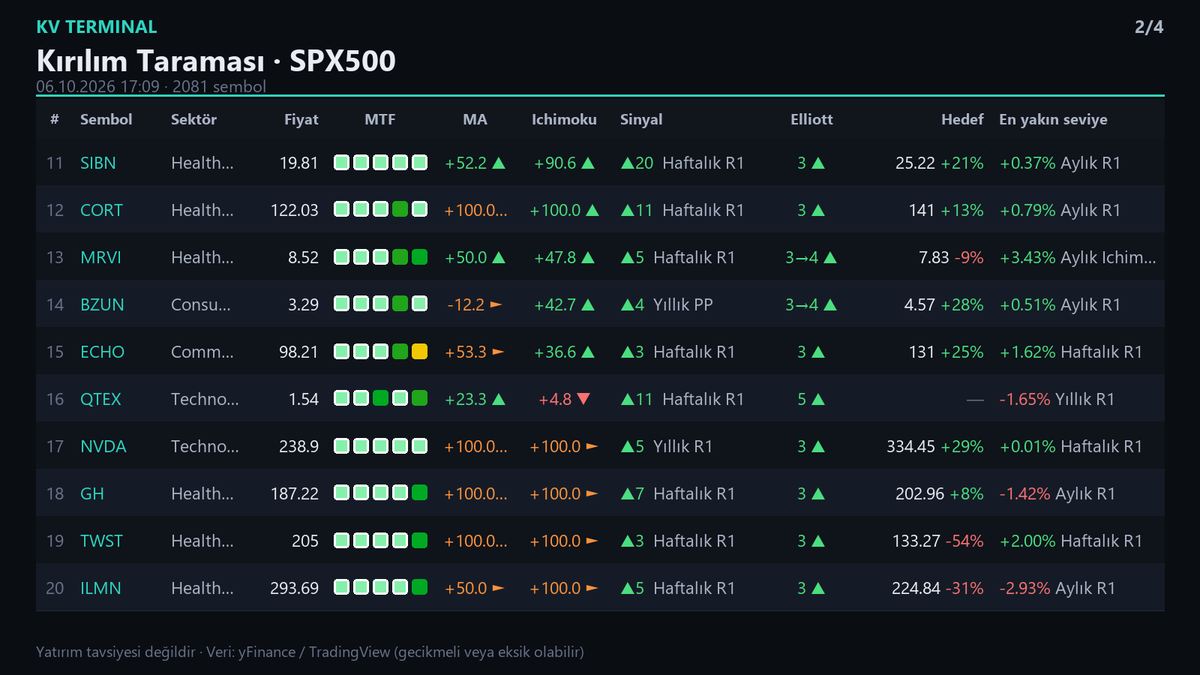Click +2.00% Haftalık R1 level
The image size is (1200, 675).
coord(1071,541)
